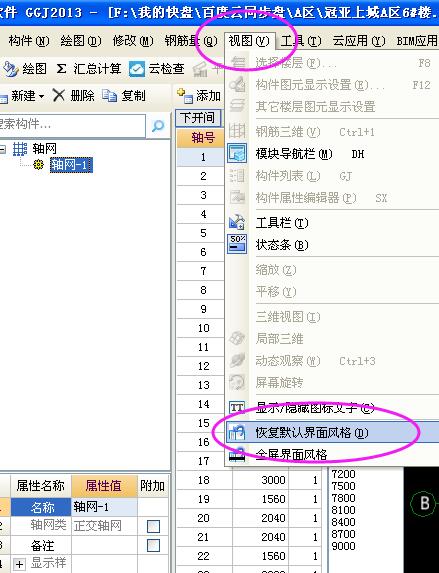Open the 修改(M) menu
Viewport: 439px width, 573px height.
(x=133, y=41)
